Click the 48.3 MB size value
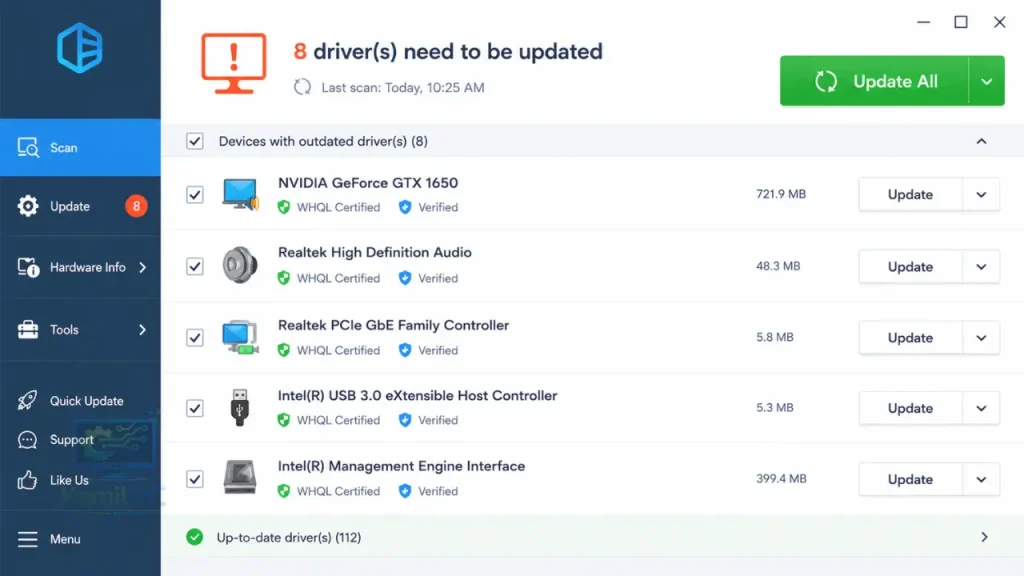The width and height of the screenshot is (1024, 576). (x=778, y=266)
